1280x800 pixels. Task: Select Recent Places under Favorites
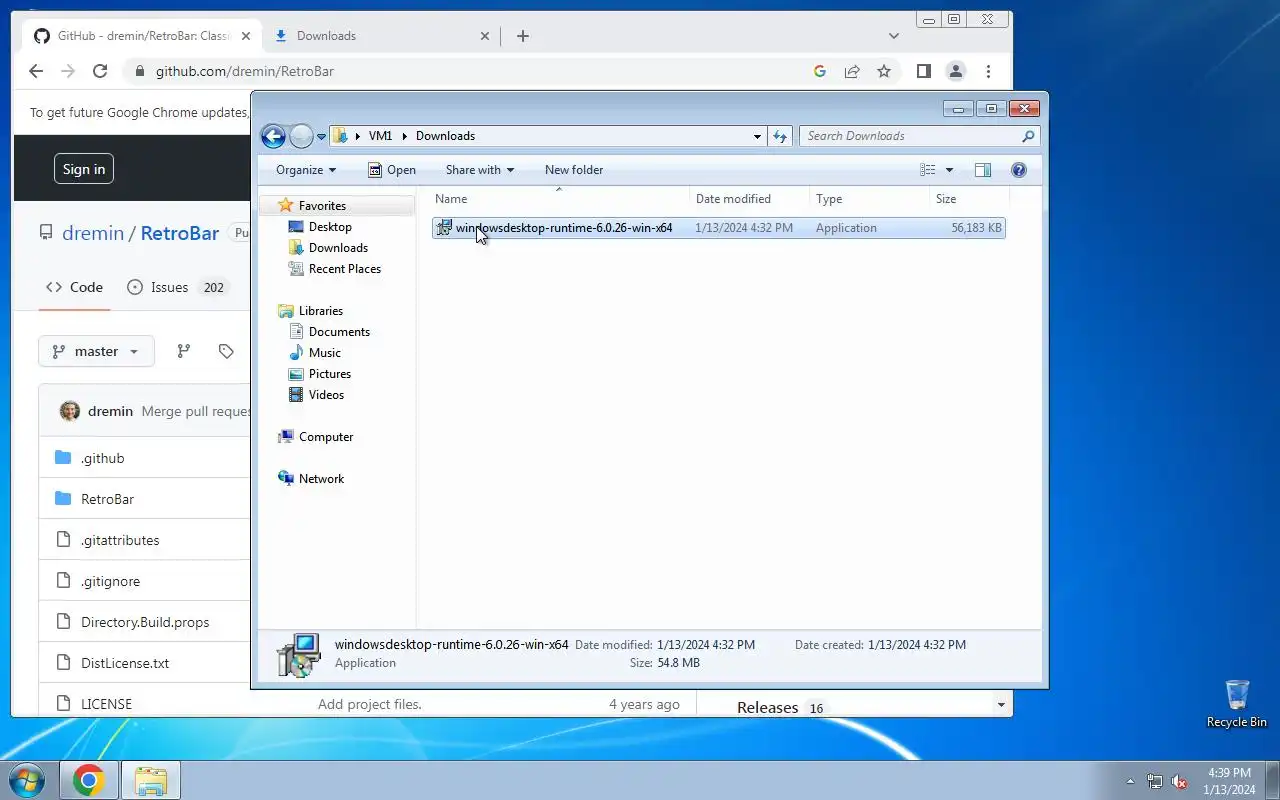coord(344,269)
